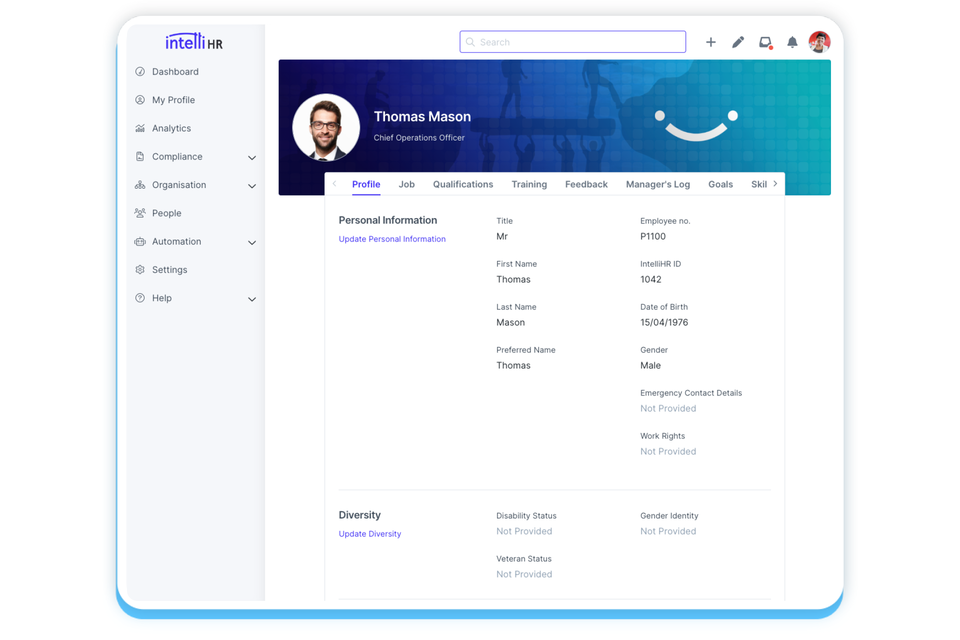Open the partially visible Skil tab

tap(759, 184)
